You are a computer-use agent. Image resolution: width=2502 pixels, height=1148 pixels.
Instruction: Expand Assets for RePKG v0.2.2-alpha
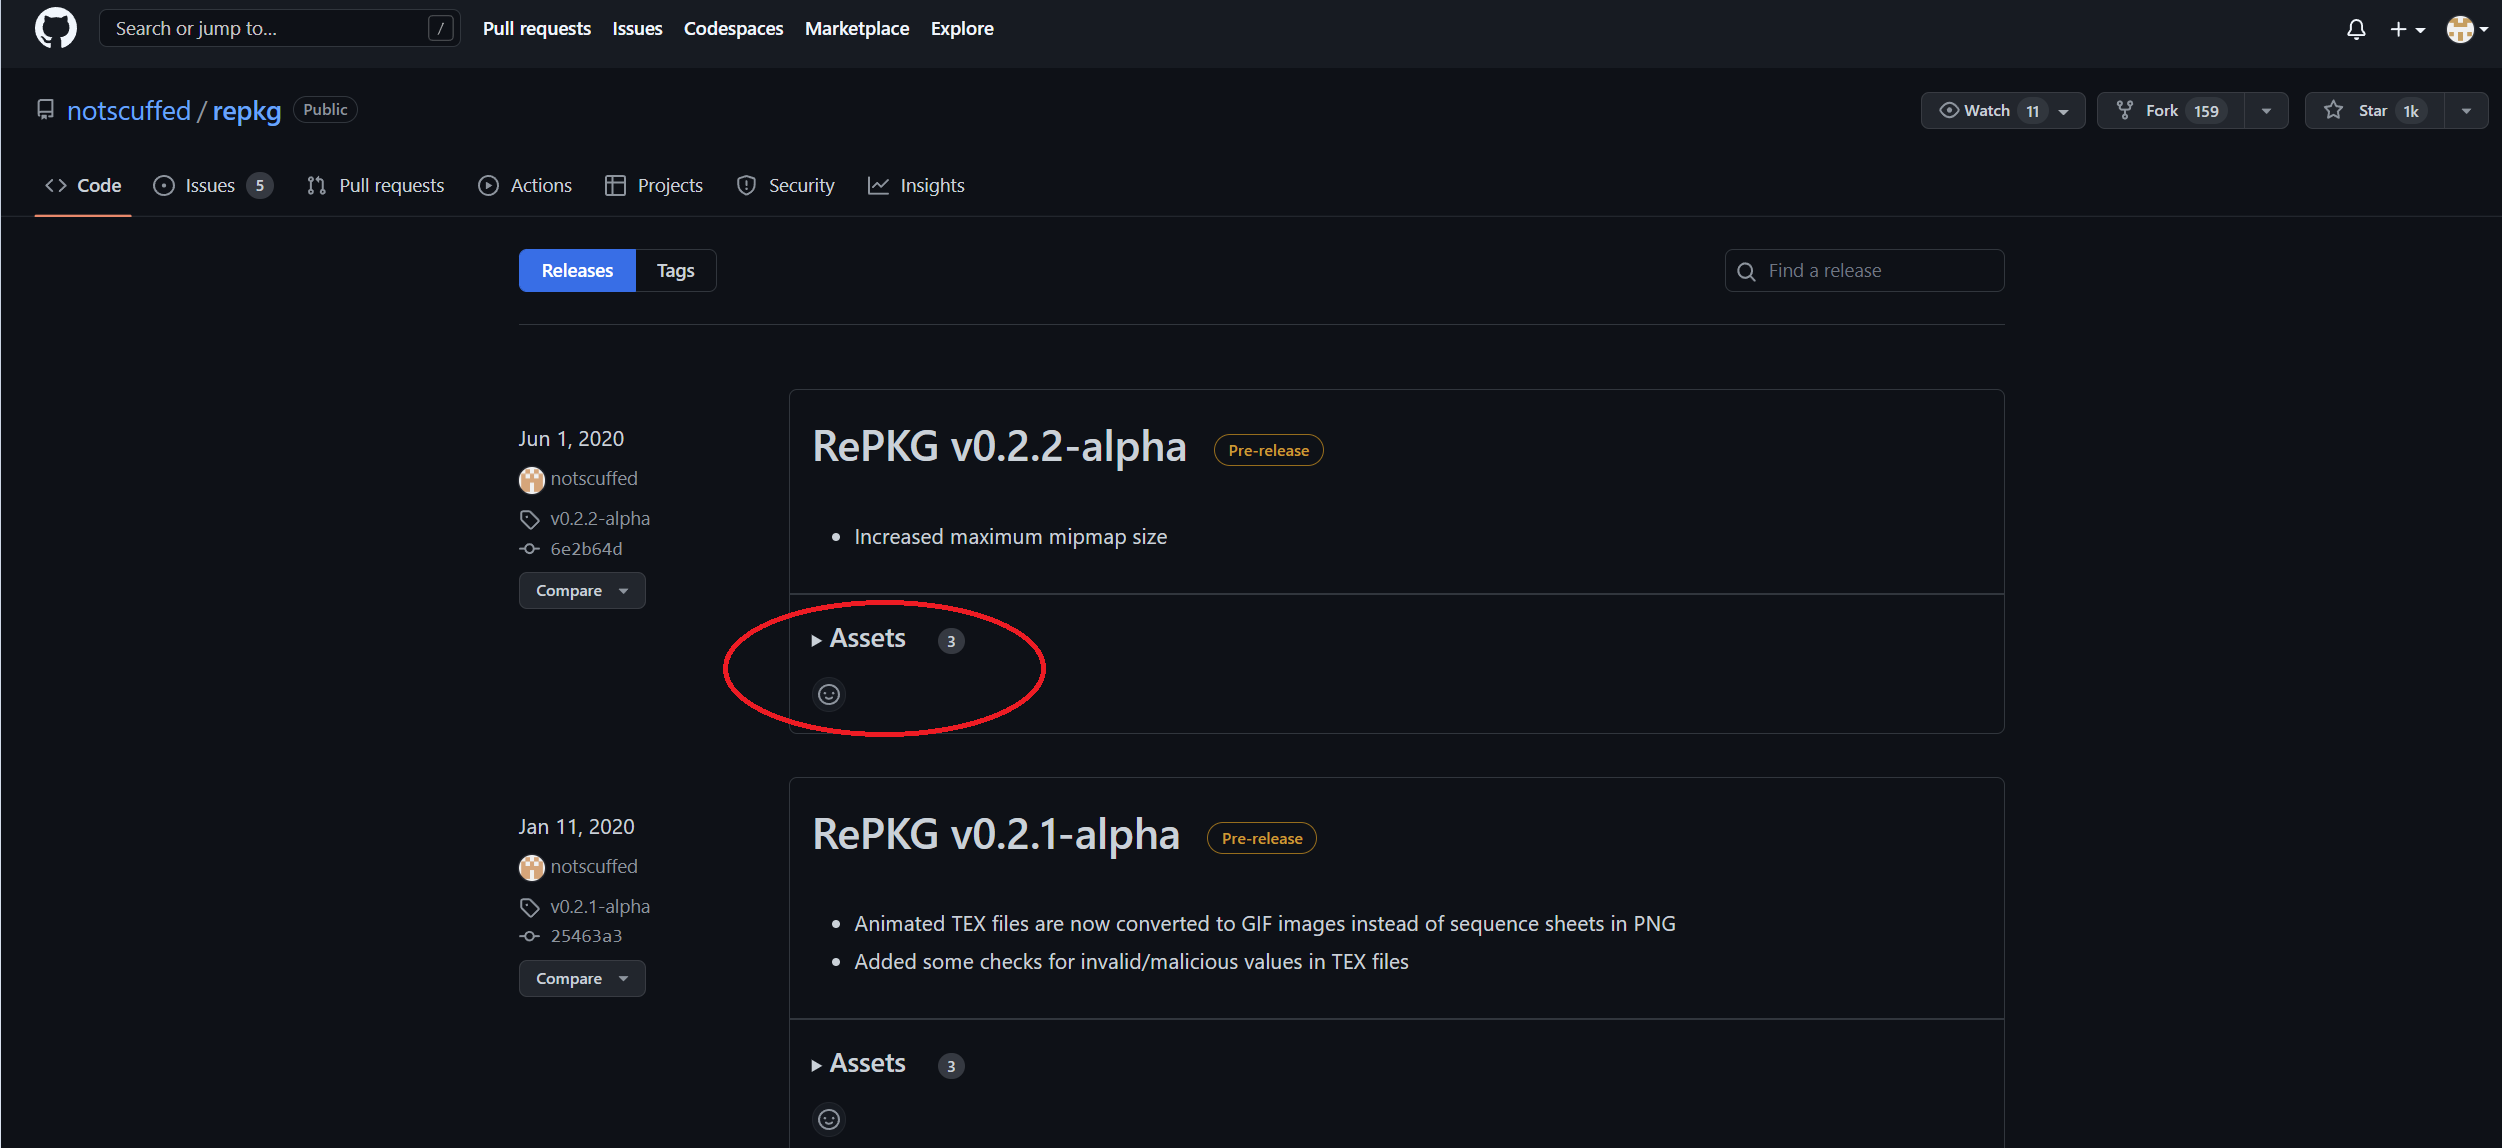click(x=867, y=638)
